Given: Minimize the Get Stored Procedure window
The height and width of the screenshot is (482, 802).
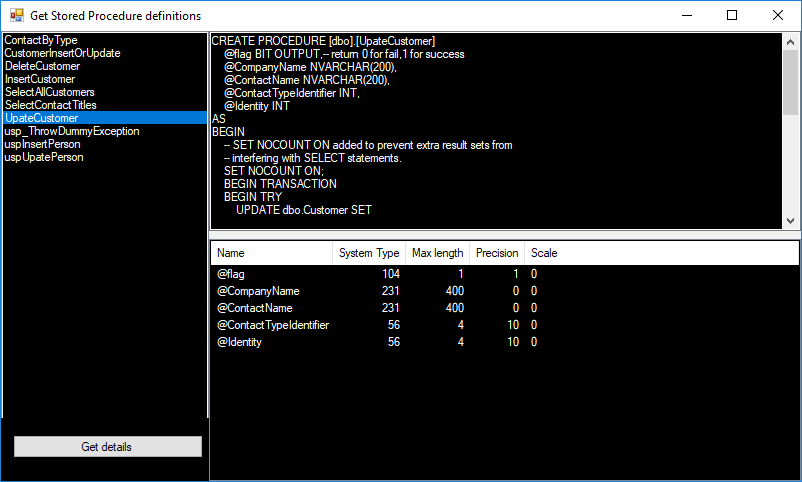Looking at the screenshot, I should [x=687, y=15].
